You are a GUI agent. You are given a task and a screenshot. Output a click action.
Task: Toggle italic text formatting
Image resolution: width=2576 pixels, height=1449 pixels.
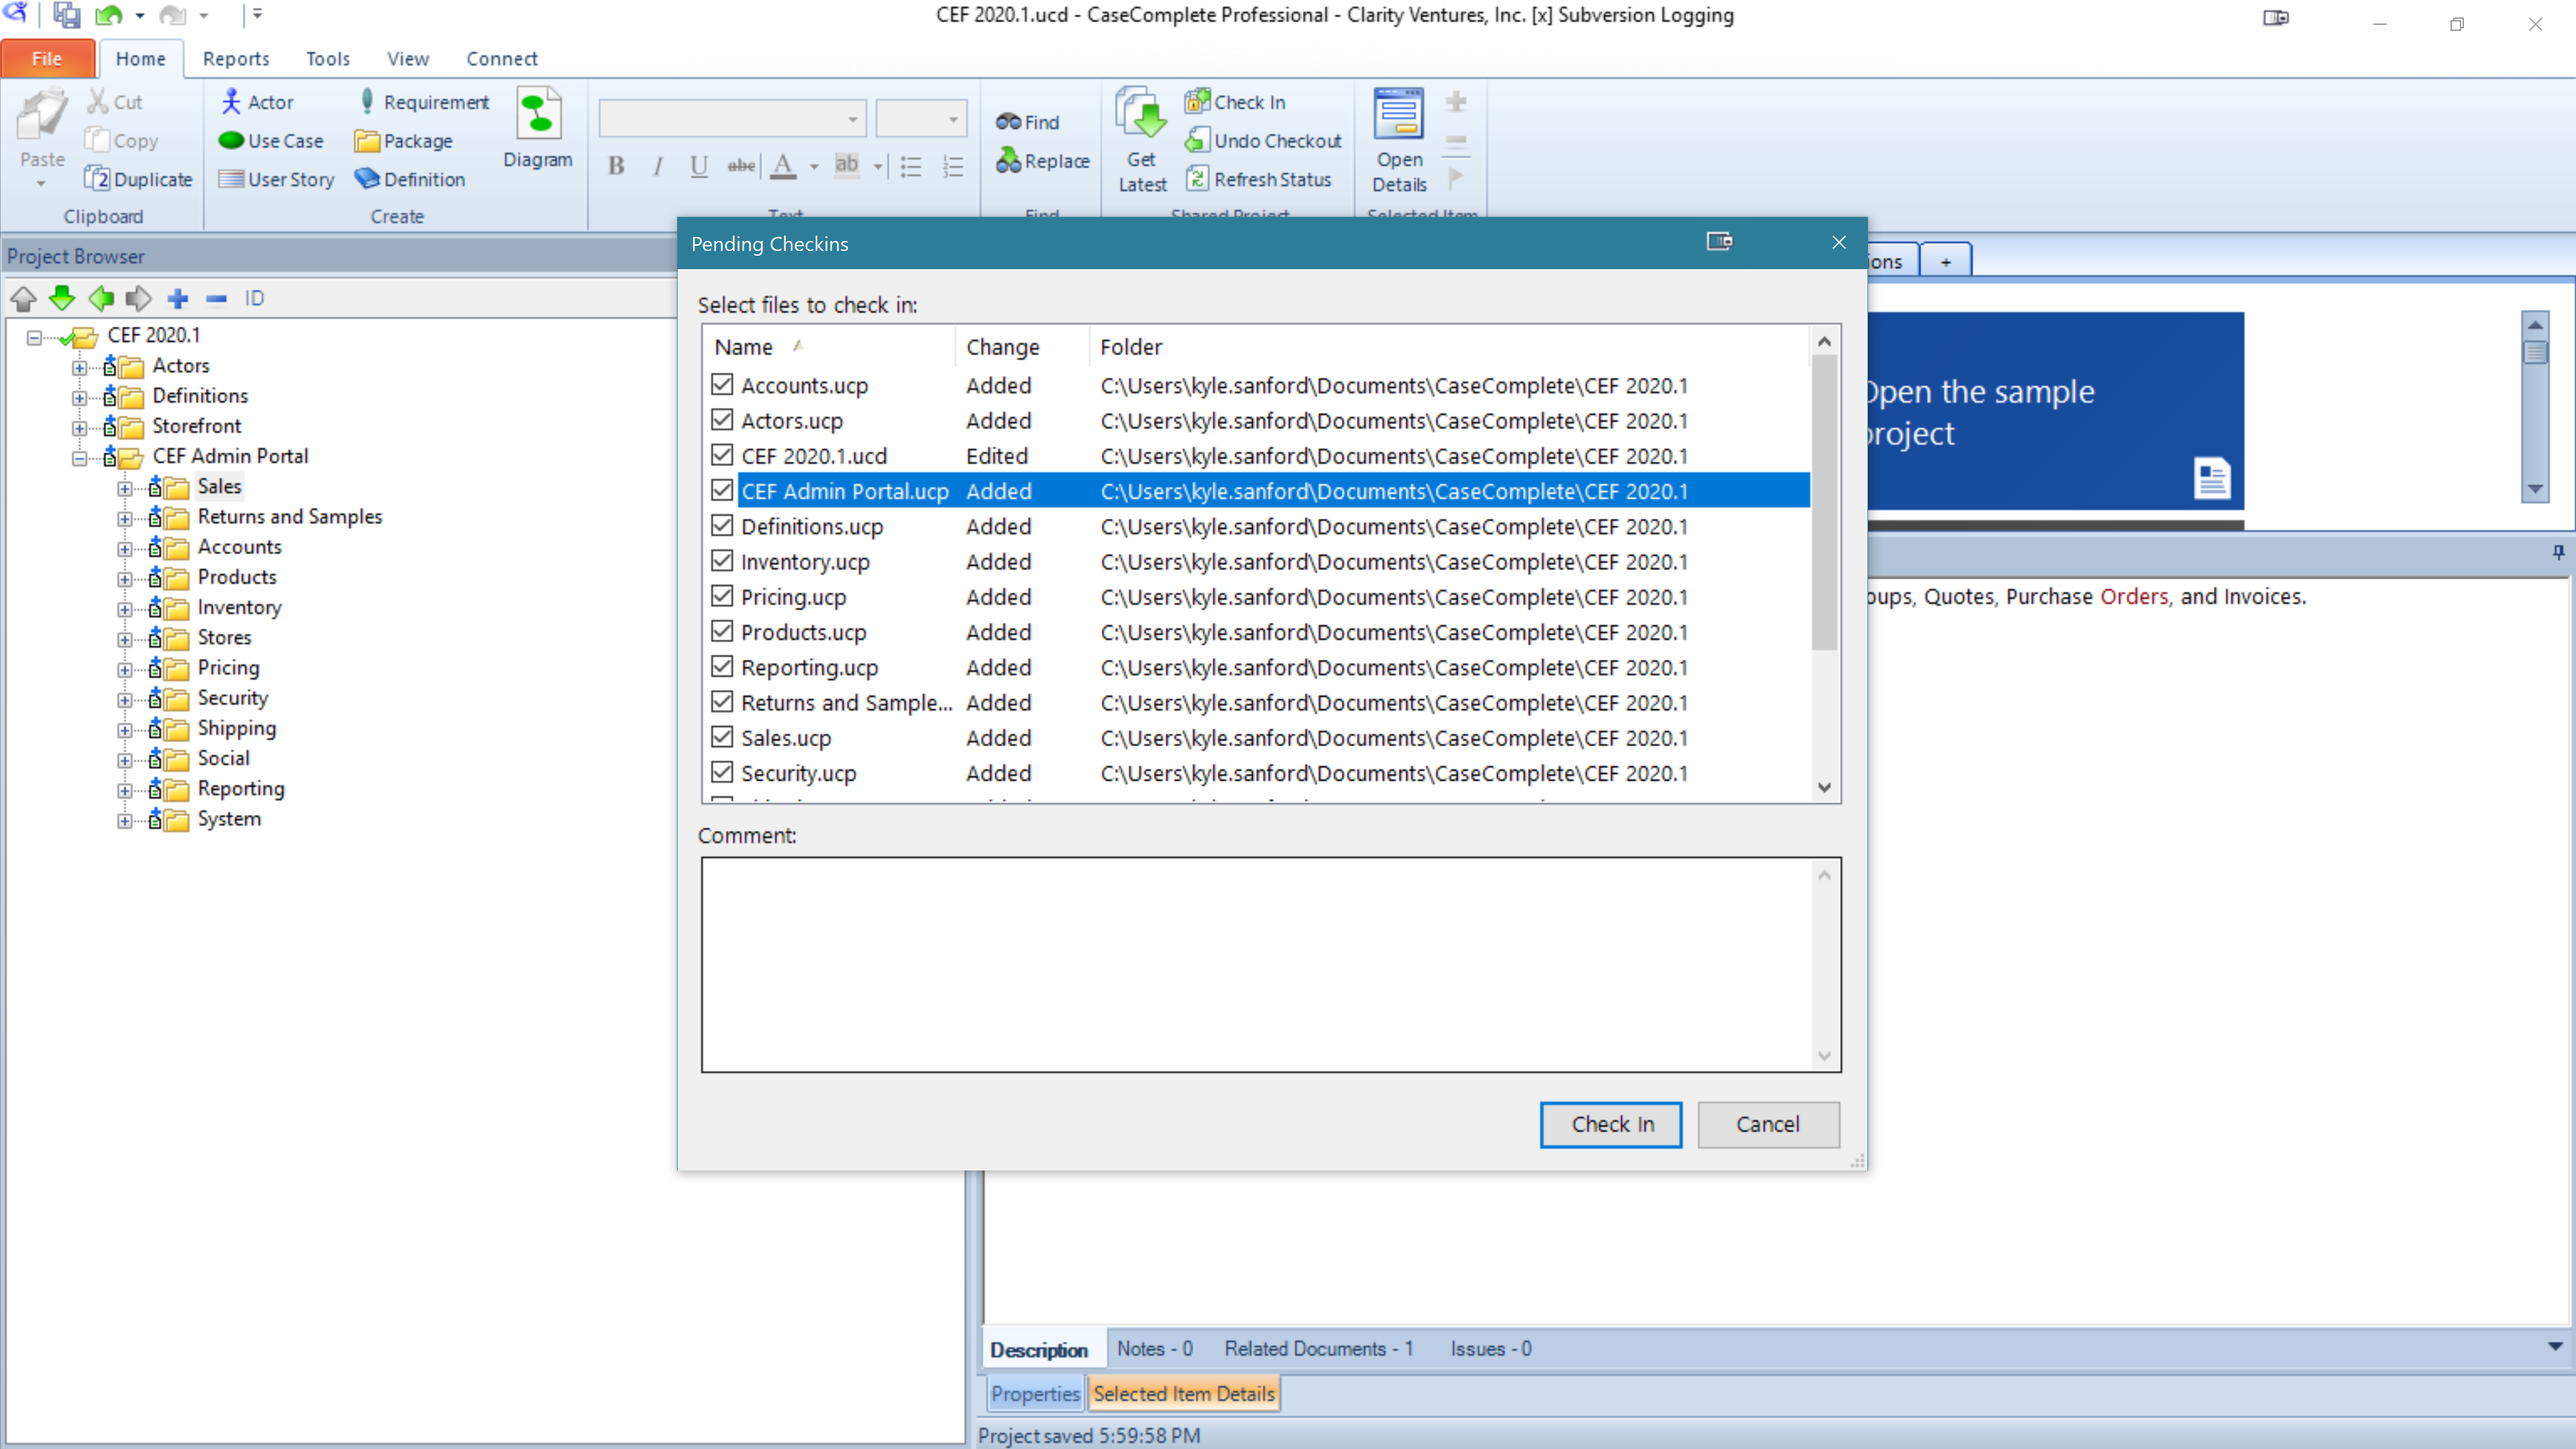click(x=658, y=166)
